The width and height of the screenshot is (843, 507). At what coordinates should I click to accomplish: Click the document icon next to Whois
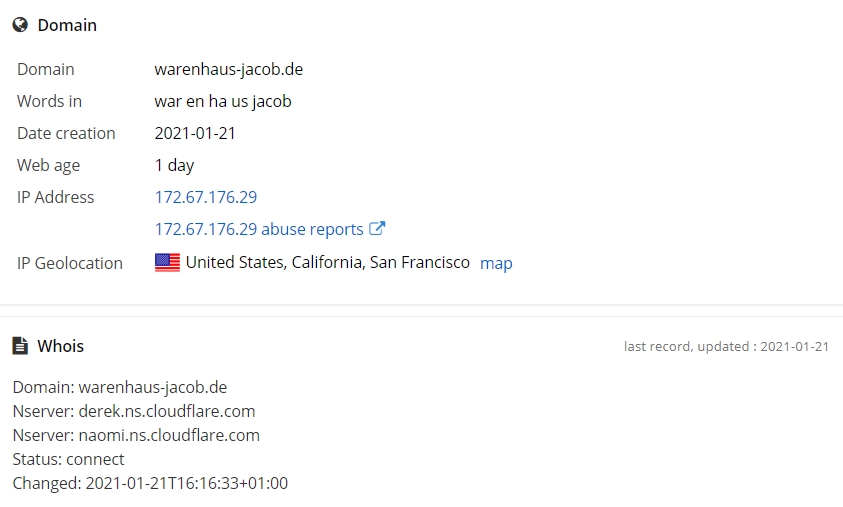pyautogui.click(x=20, y=346)
